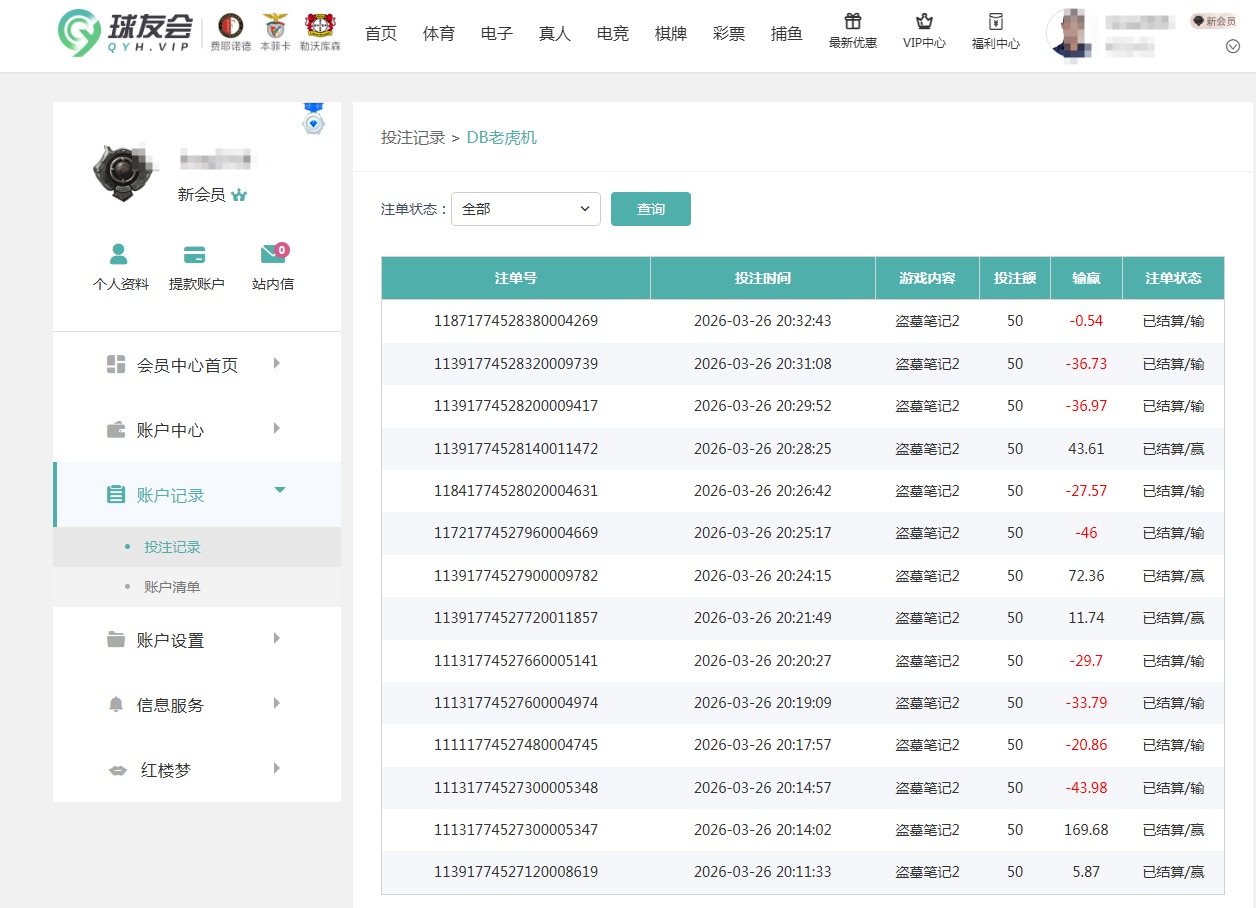1256x908 pixels.
Task: Switch to the 体育 navigation tab
Action: 438,32
